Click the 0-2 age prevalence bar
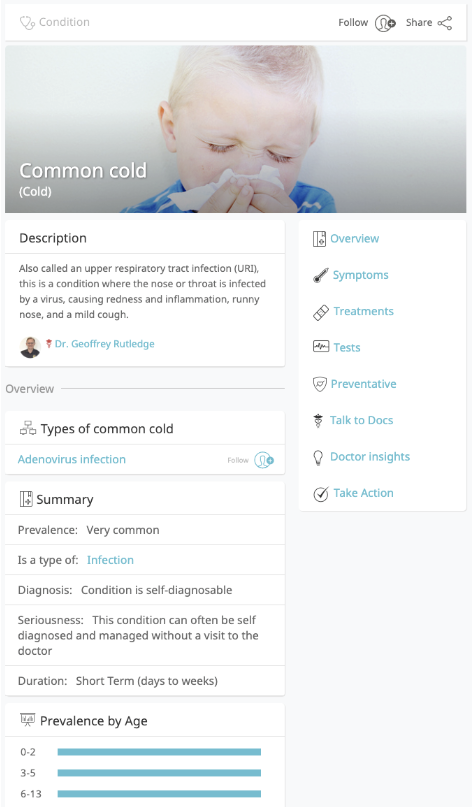Screen dimensions: 472x807 pos(159,752)
